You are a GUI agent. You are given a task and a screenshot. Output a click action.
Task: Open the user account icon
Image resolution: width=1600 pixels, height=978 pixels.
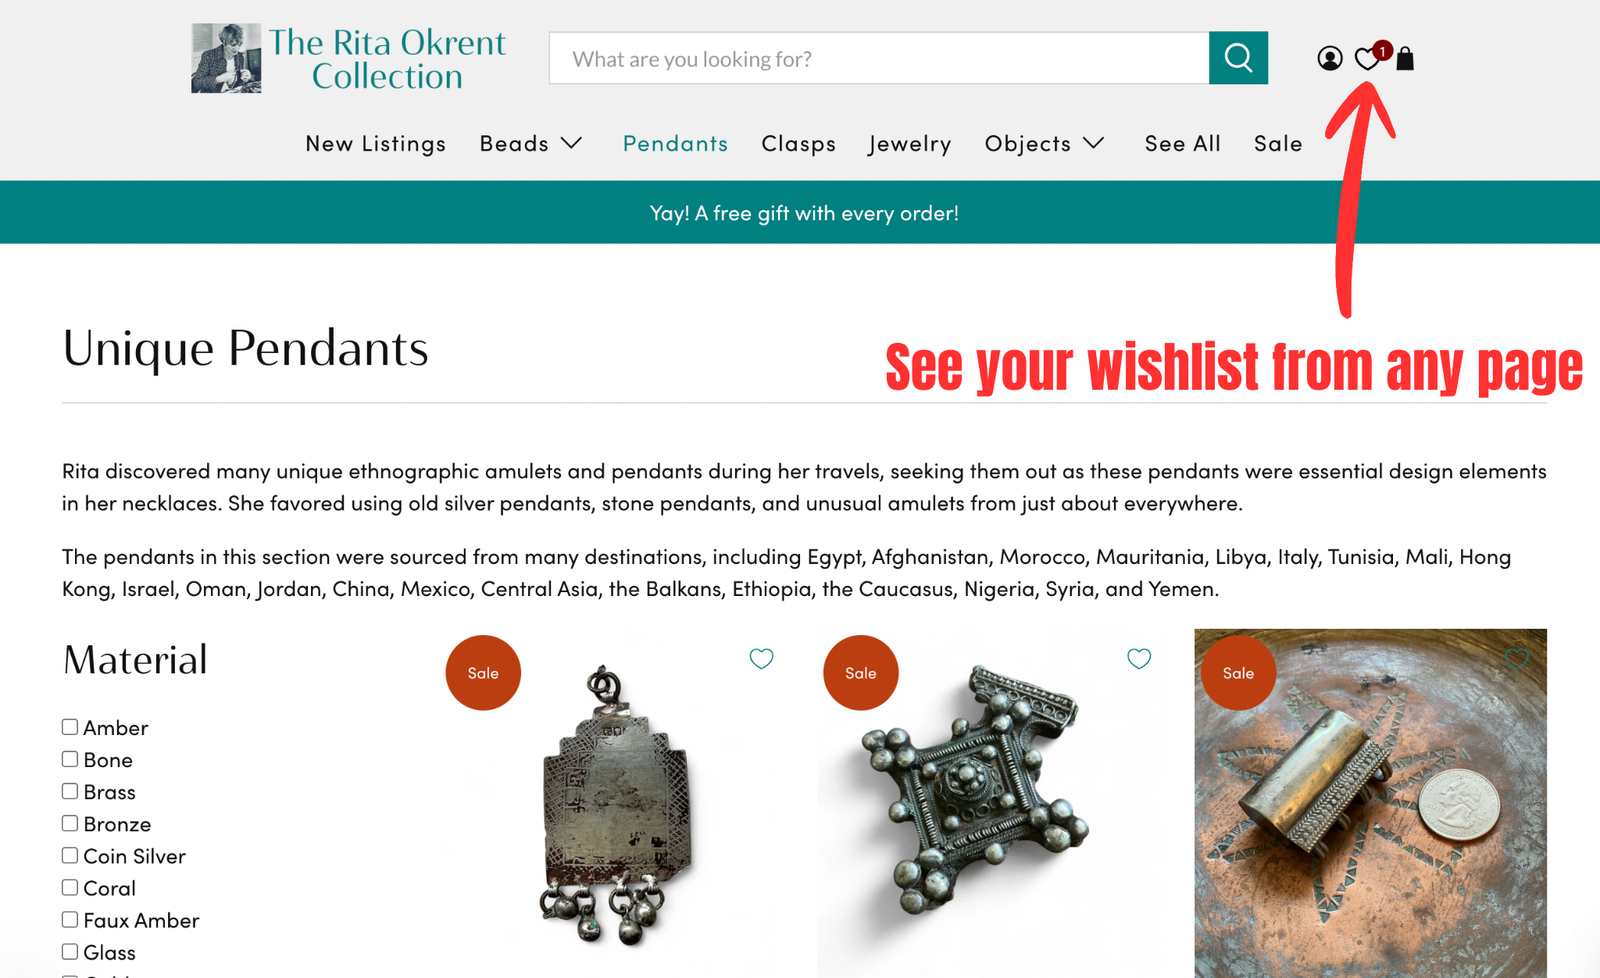point(1329,59)
